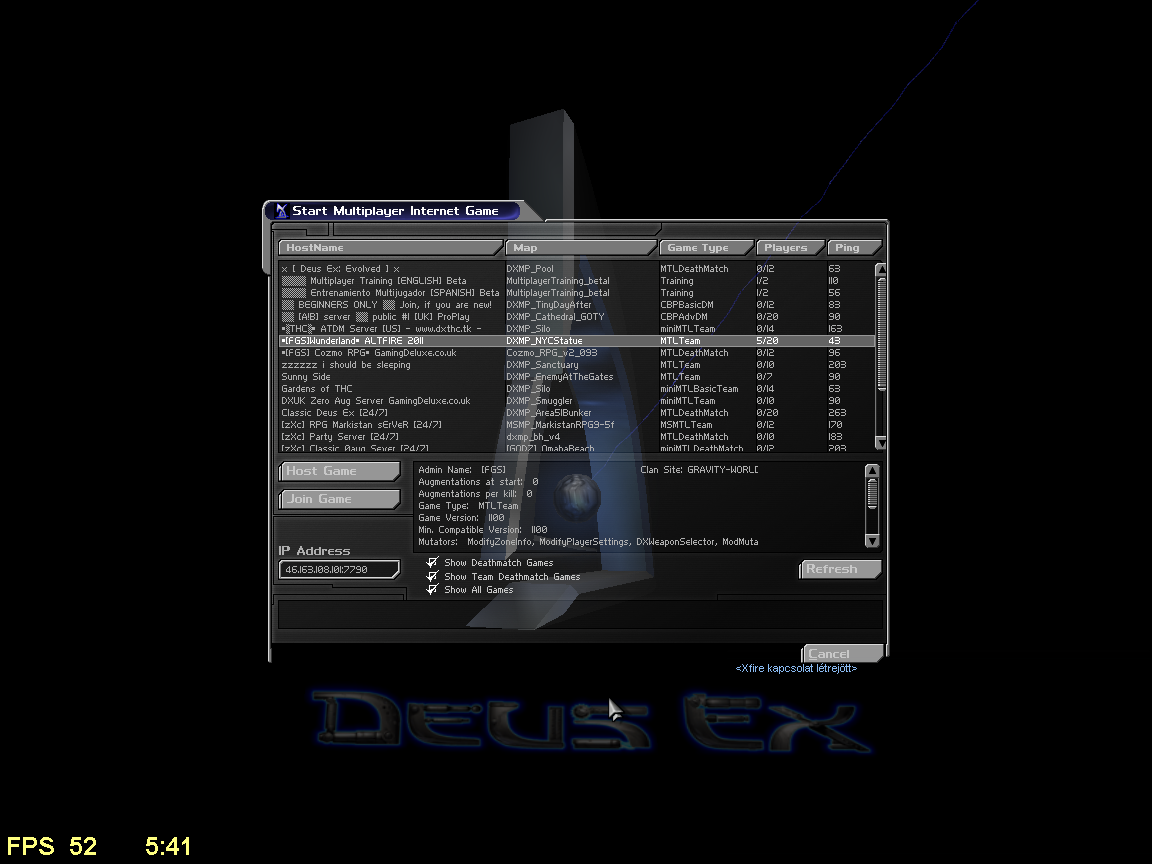Cancel the multiplayer dialog
This screenshot has height=864, width=1152.
[x=841, y=654]
